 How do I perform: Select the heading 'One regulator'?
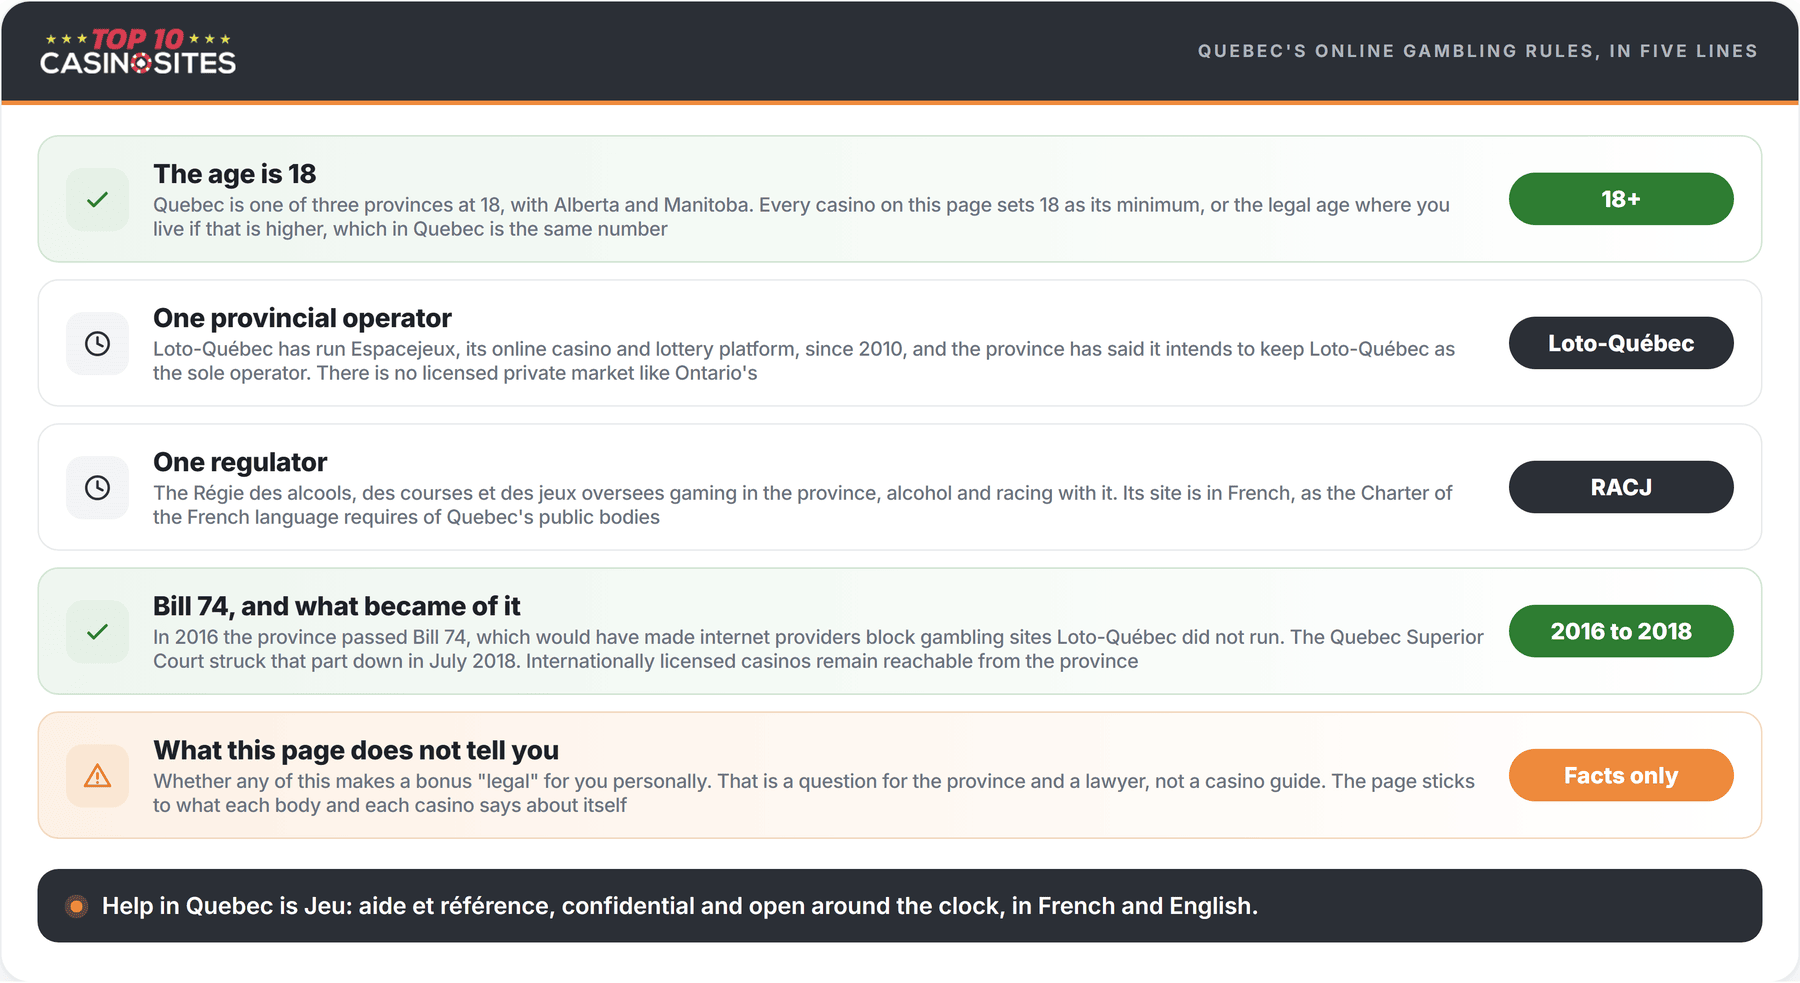pos(240,462)
